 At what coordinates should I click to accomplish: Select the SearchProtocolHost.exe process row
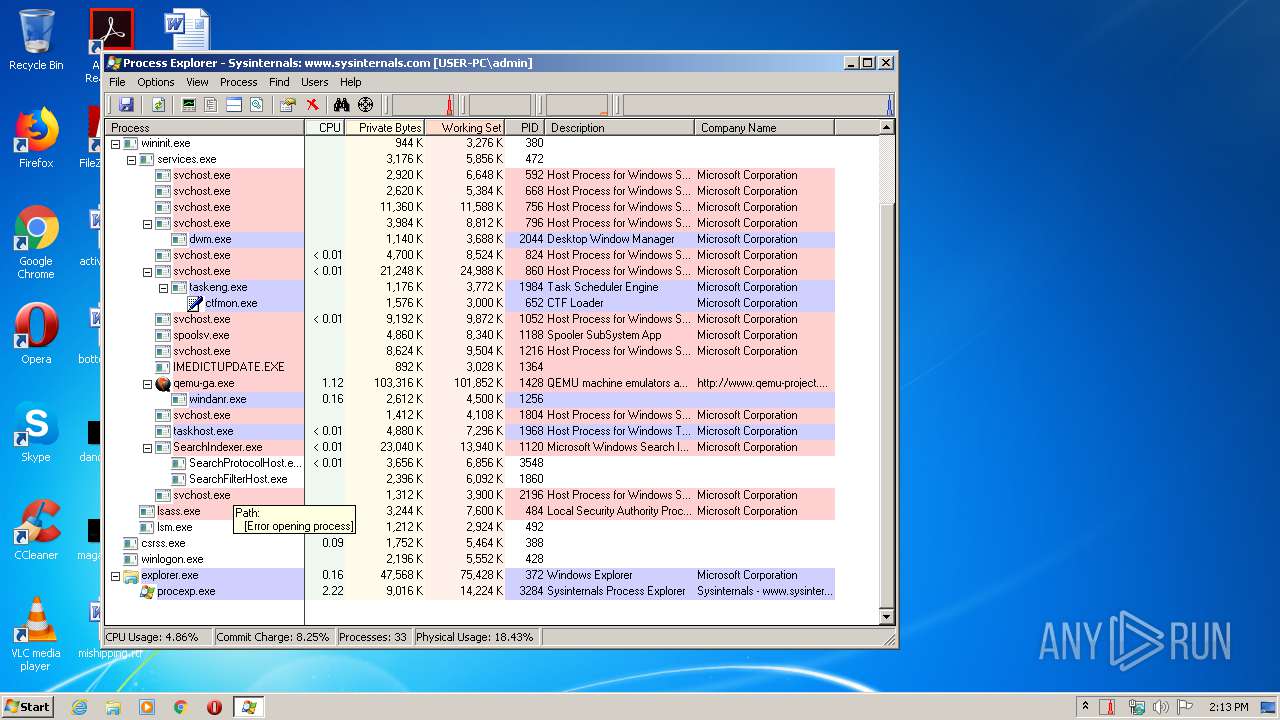(x=470, y=463)
